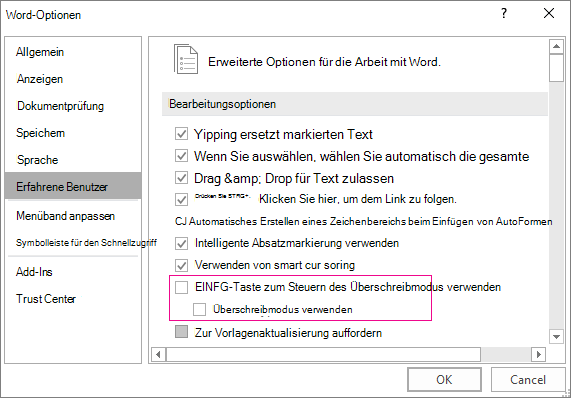
Task: Click the vertical scrollbar down arrow
Action: point(556,336)
